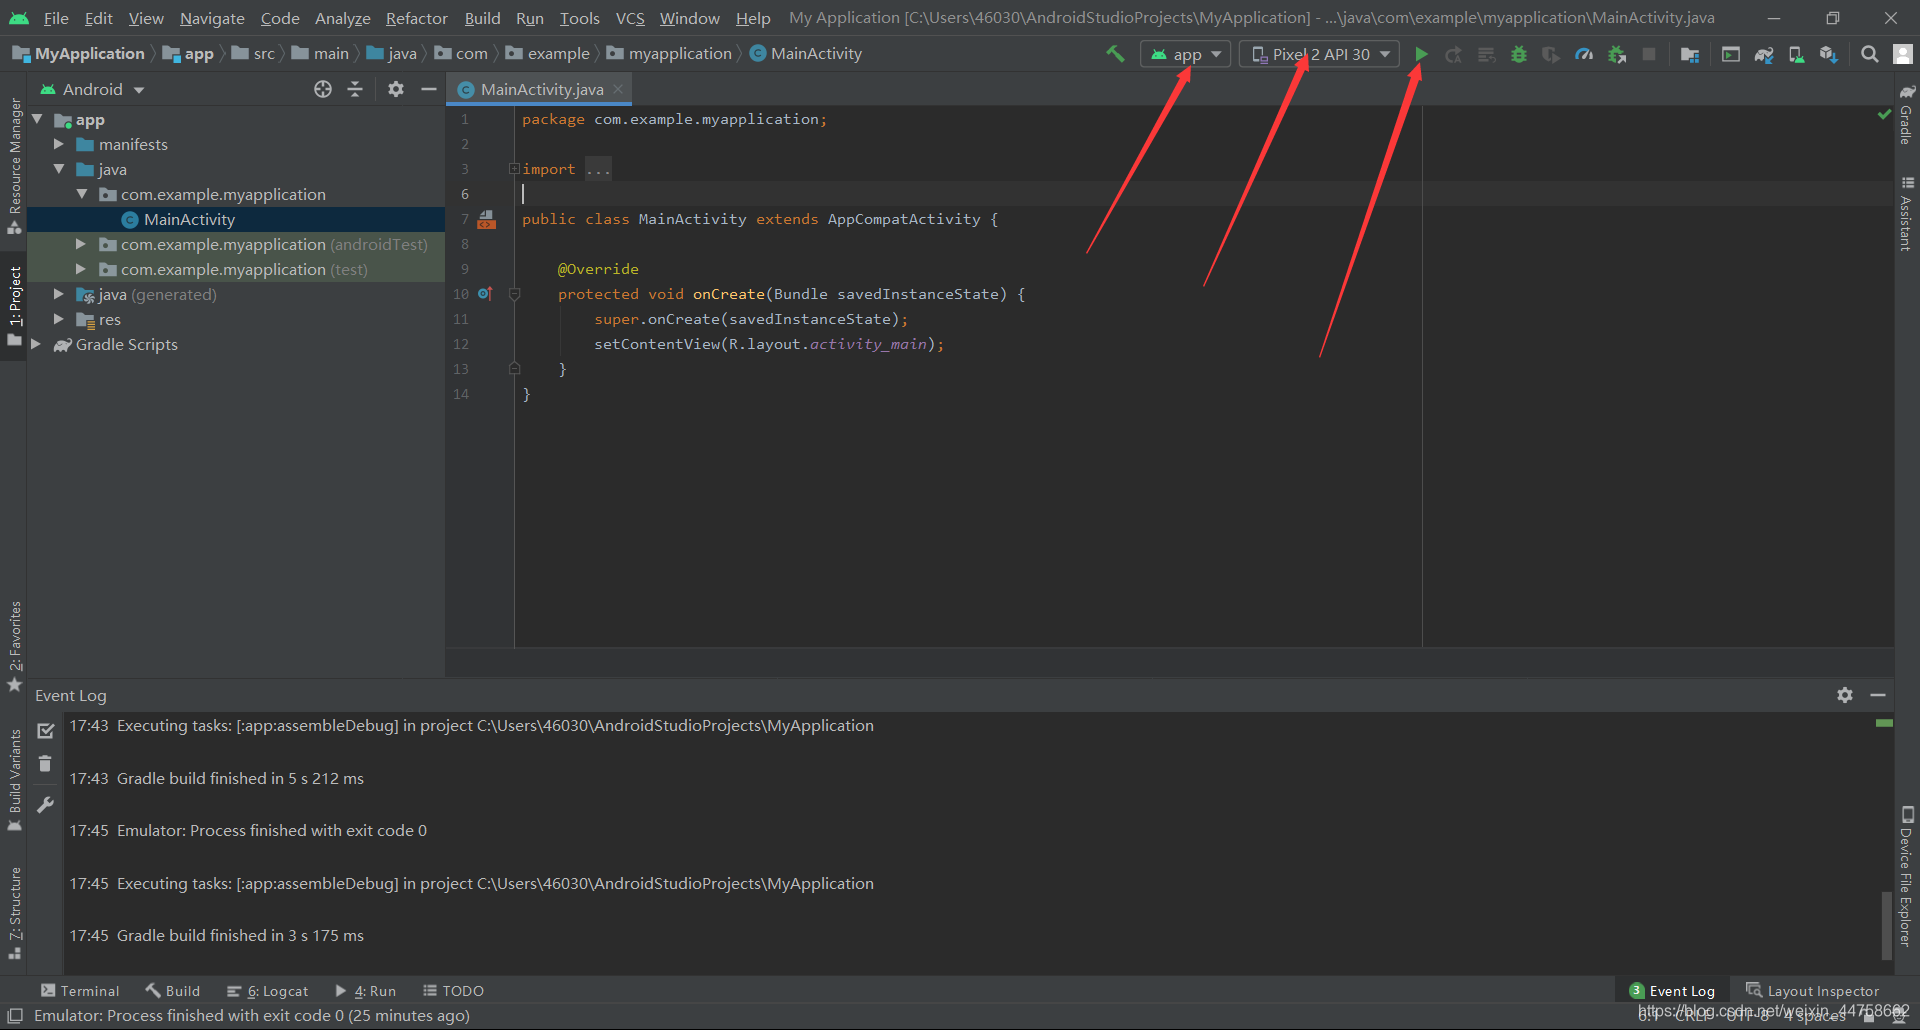Open the Refactor menu
1920x1030 pixels.
pyautogui.click(x=416, y=18)
